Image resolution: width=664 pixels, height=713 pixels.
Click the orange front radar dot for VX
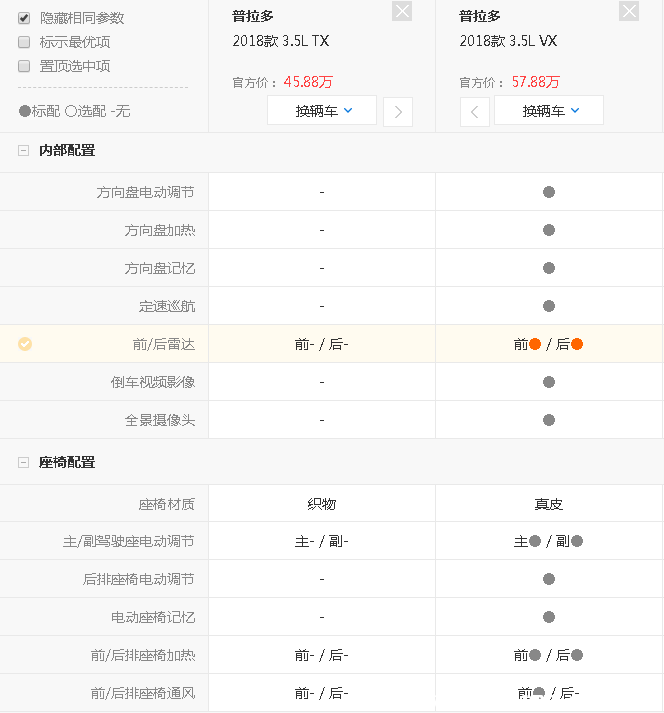(x=535, y=344)
